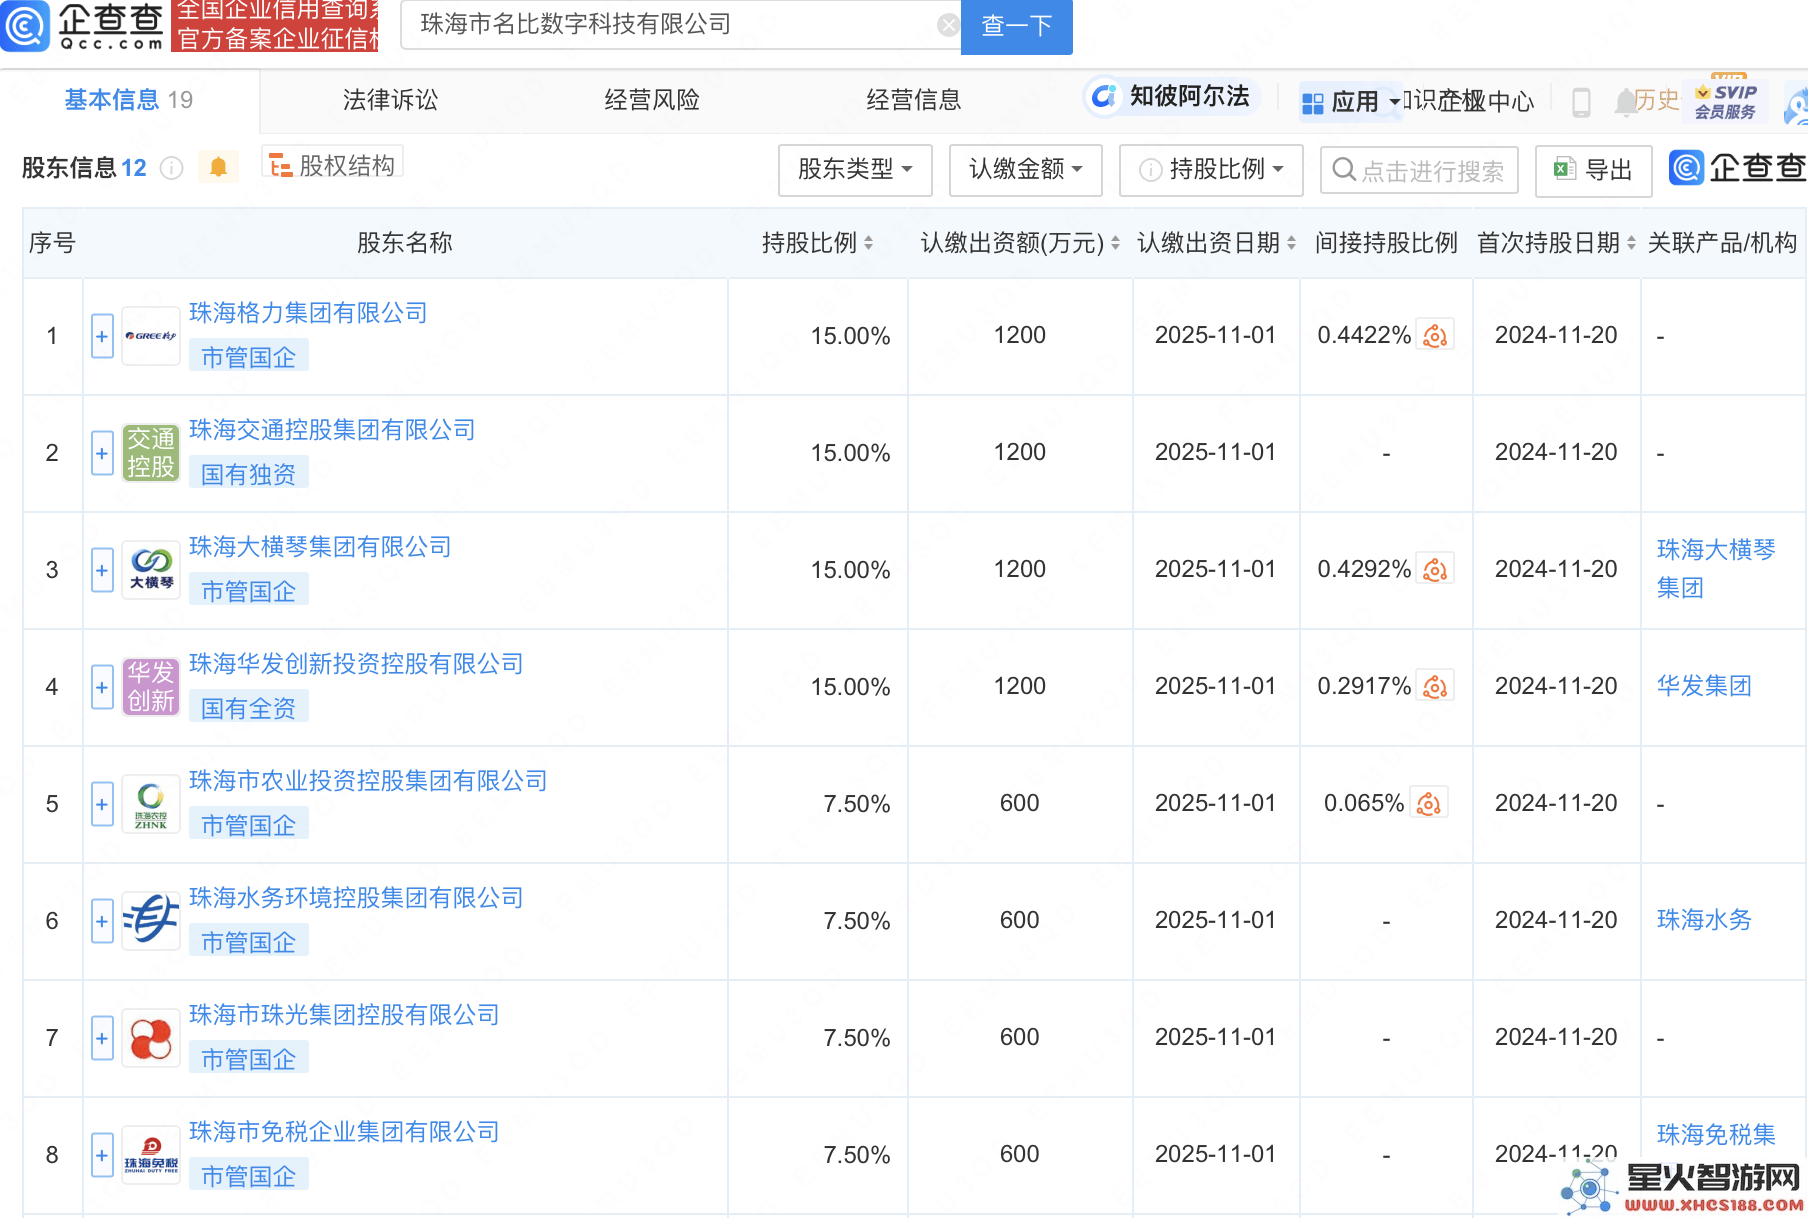Expand row for 珠海华发创新投资控股有限公司
Screen dimensions: 1808x1218
pyautogui.click(x=102, y=688)
